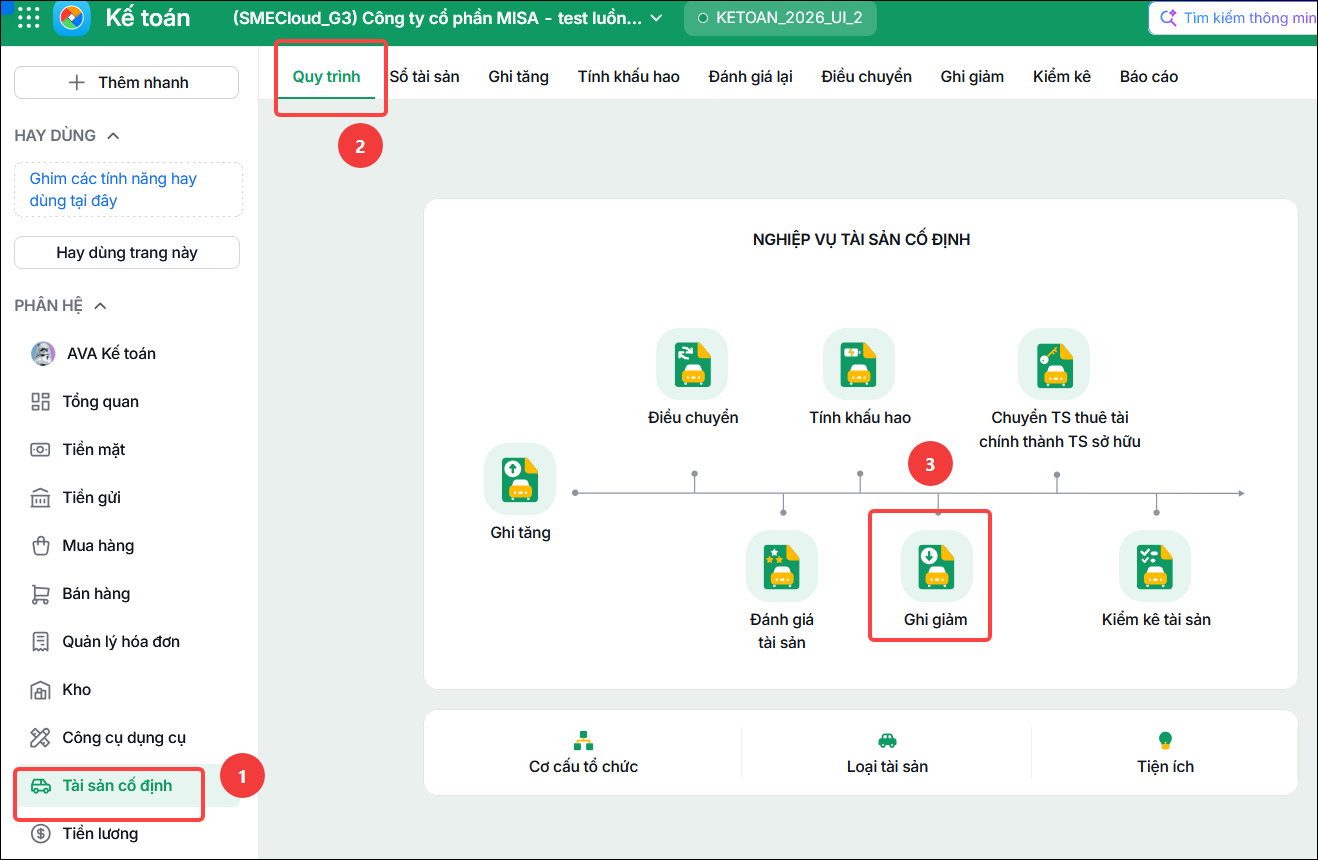Image resolution: width=1318 pixels, height=860 pixels.
Task: Open the Điều chuyển process icon
Action: click(x=692, y=364)
